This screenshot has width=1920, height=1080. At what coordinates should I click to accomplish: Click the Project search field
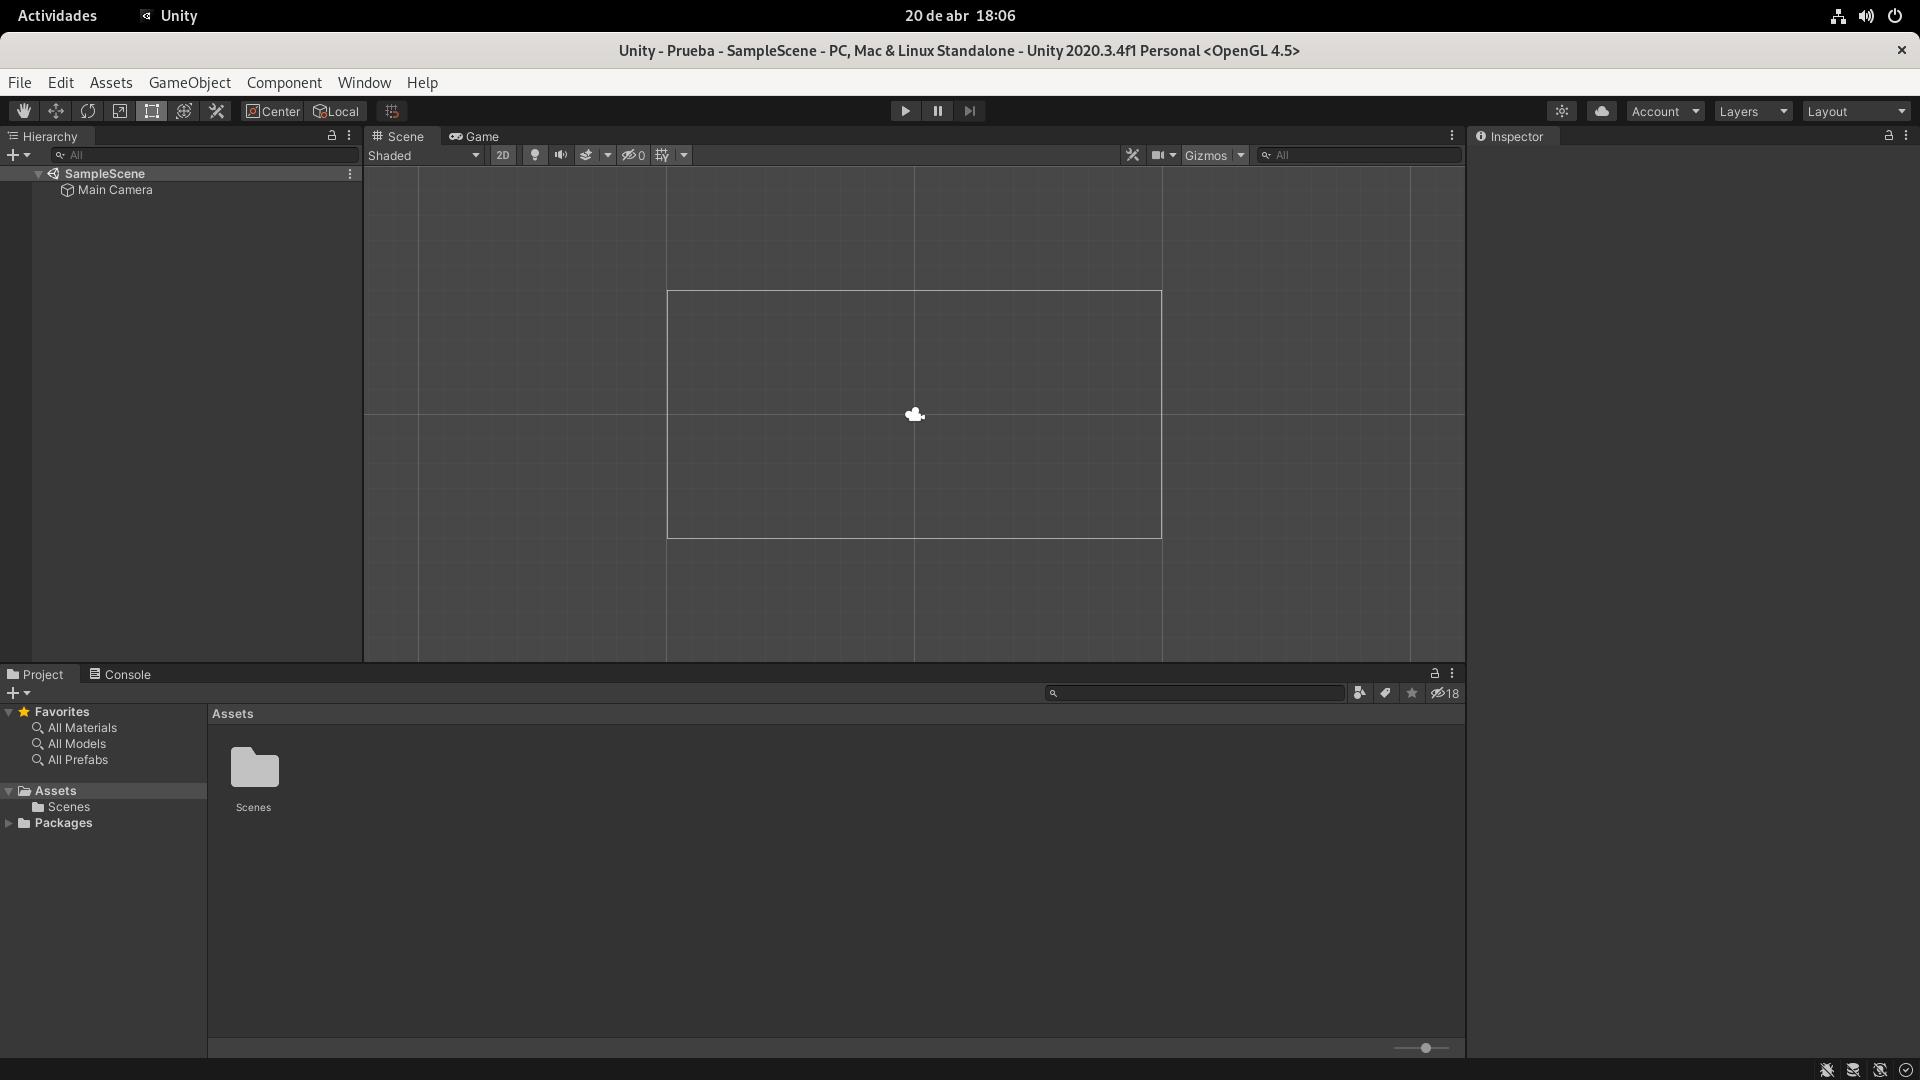1195,693
